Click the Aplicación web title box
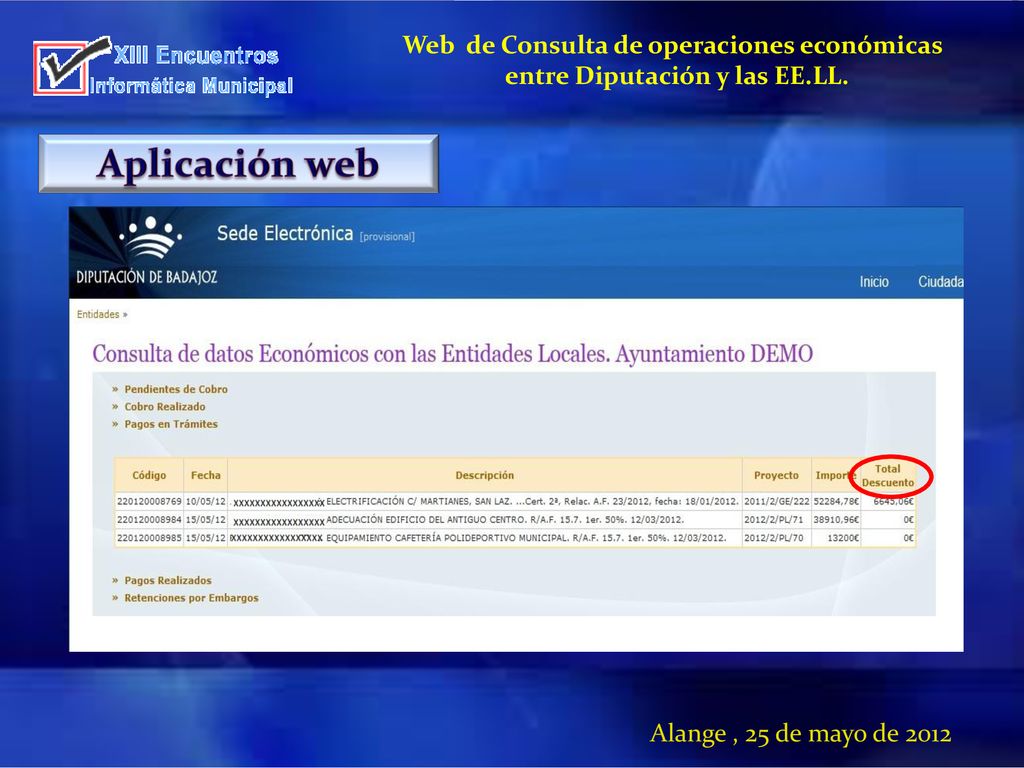 [x=238, y=163]
